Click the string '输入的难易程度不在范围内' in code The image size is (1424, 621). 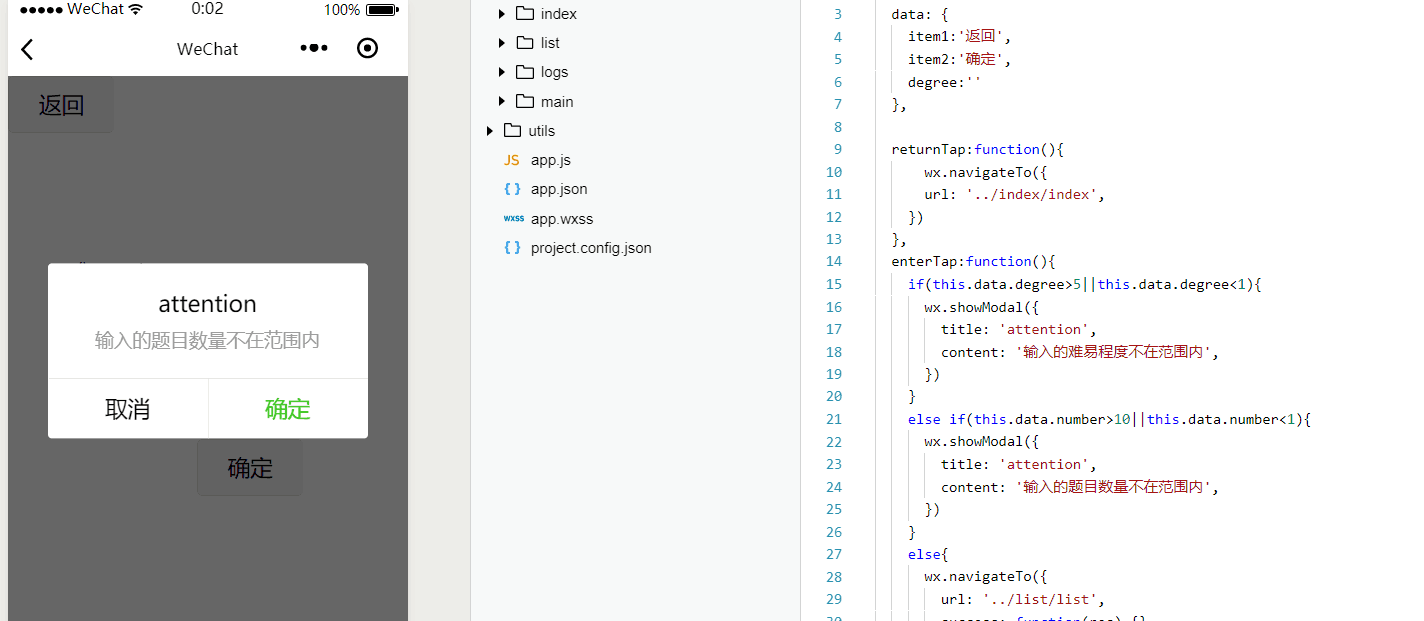click(1114, 352)
